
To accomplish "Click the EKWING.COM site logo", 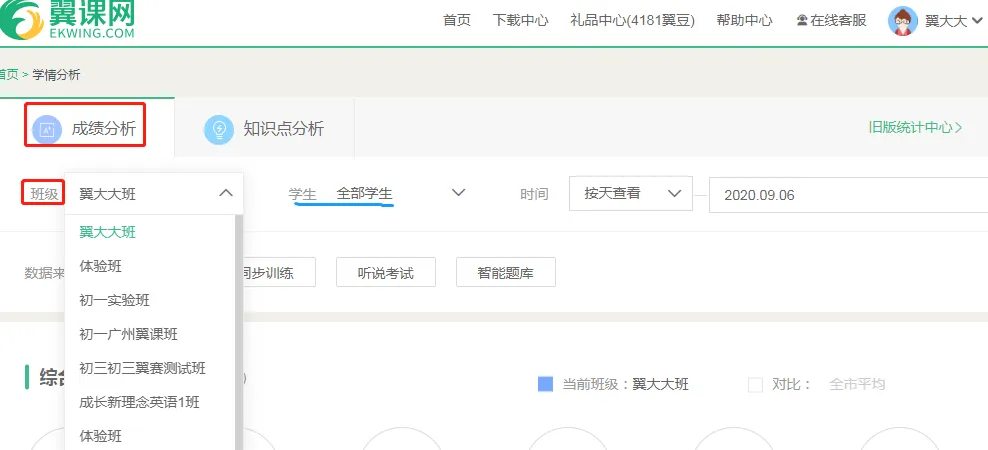I will coord(67,20).
